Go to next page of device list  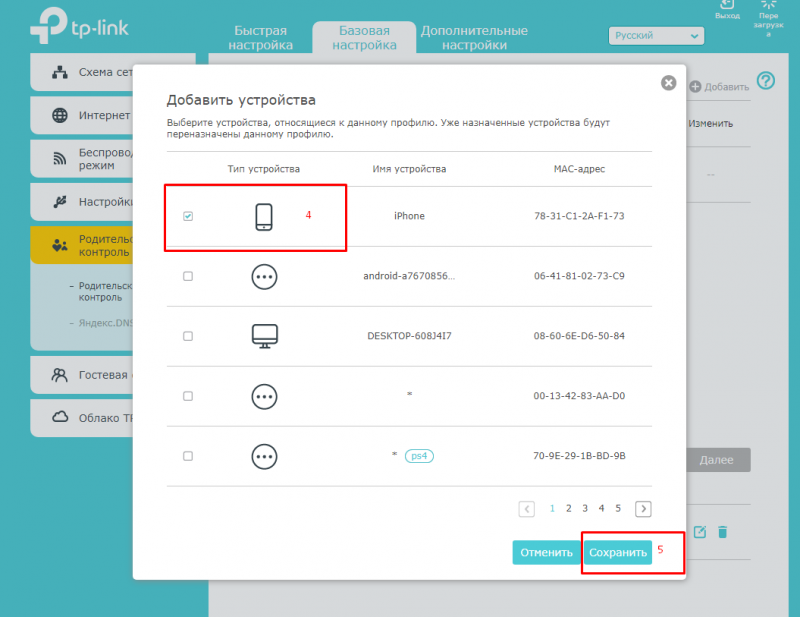(x=643, y=508)
